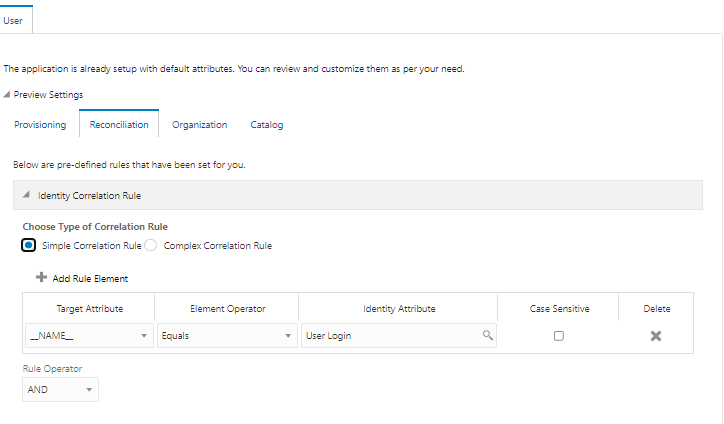
Task: Click the Target Attribute column header
Action: point(88,309)
